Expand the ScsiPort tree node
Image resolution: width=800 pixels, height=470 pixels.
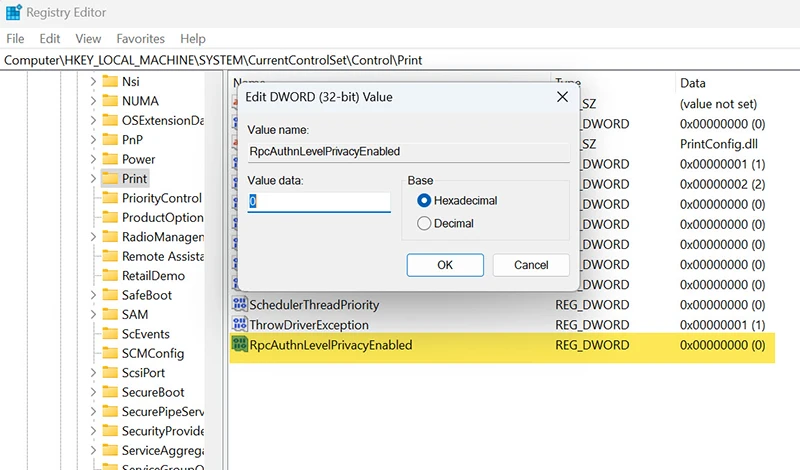[93, 373]
